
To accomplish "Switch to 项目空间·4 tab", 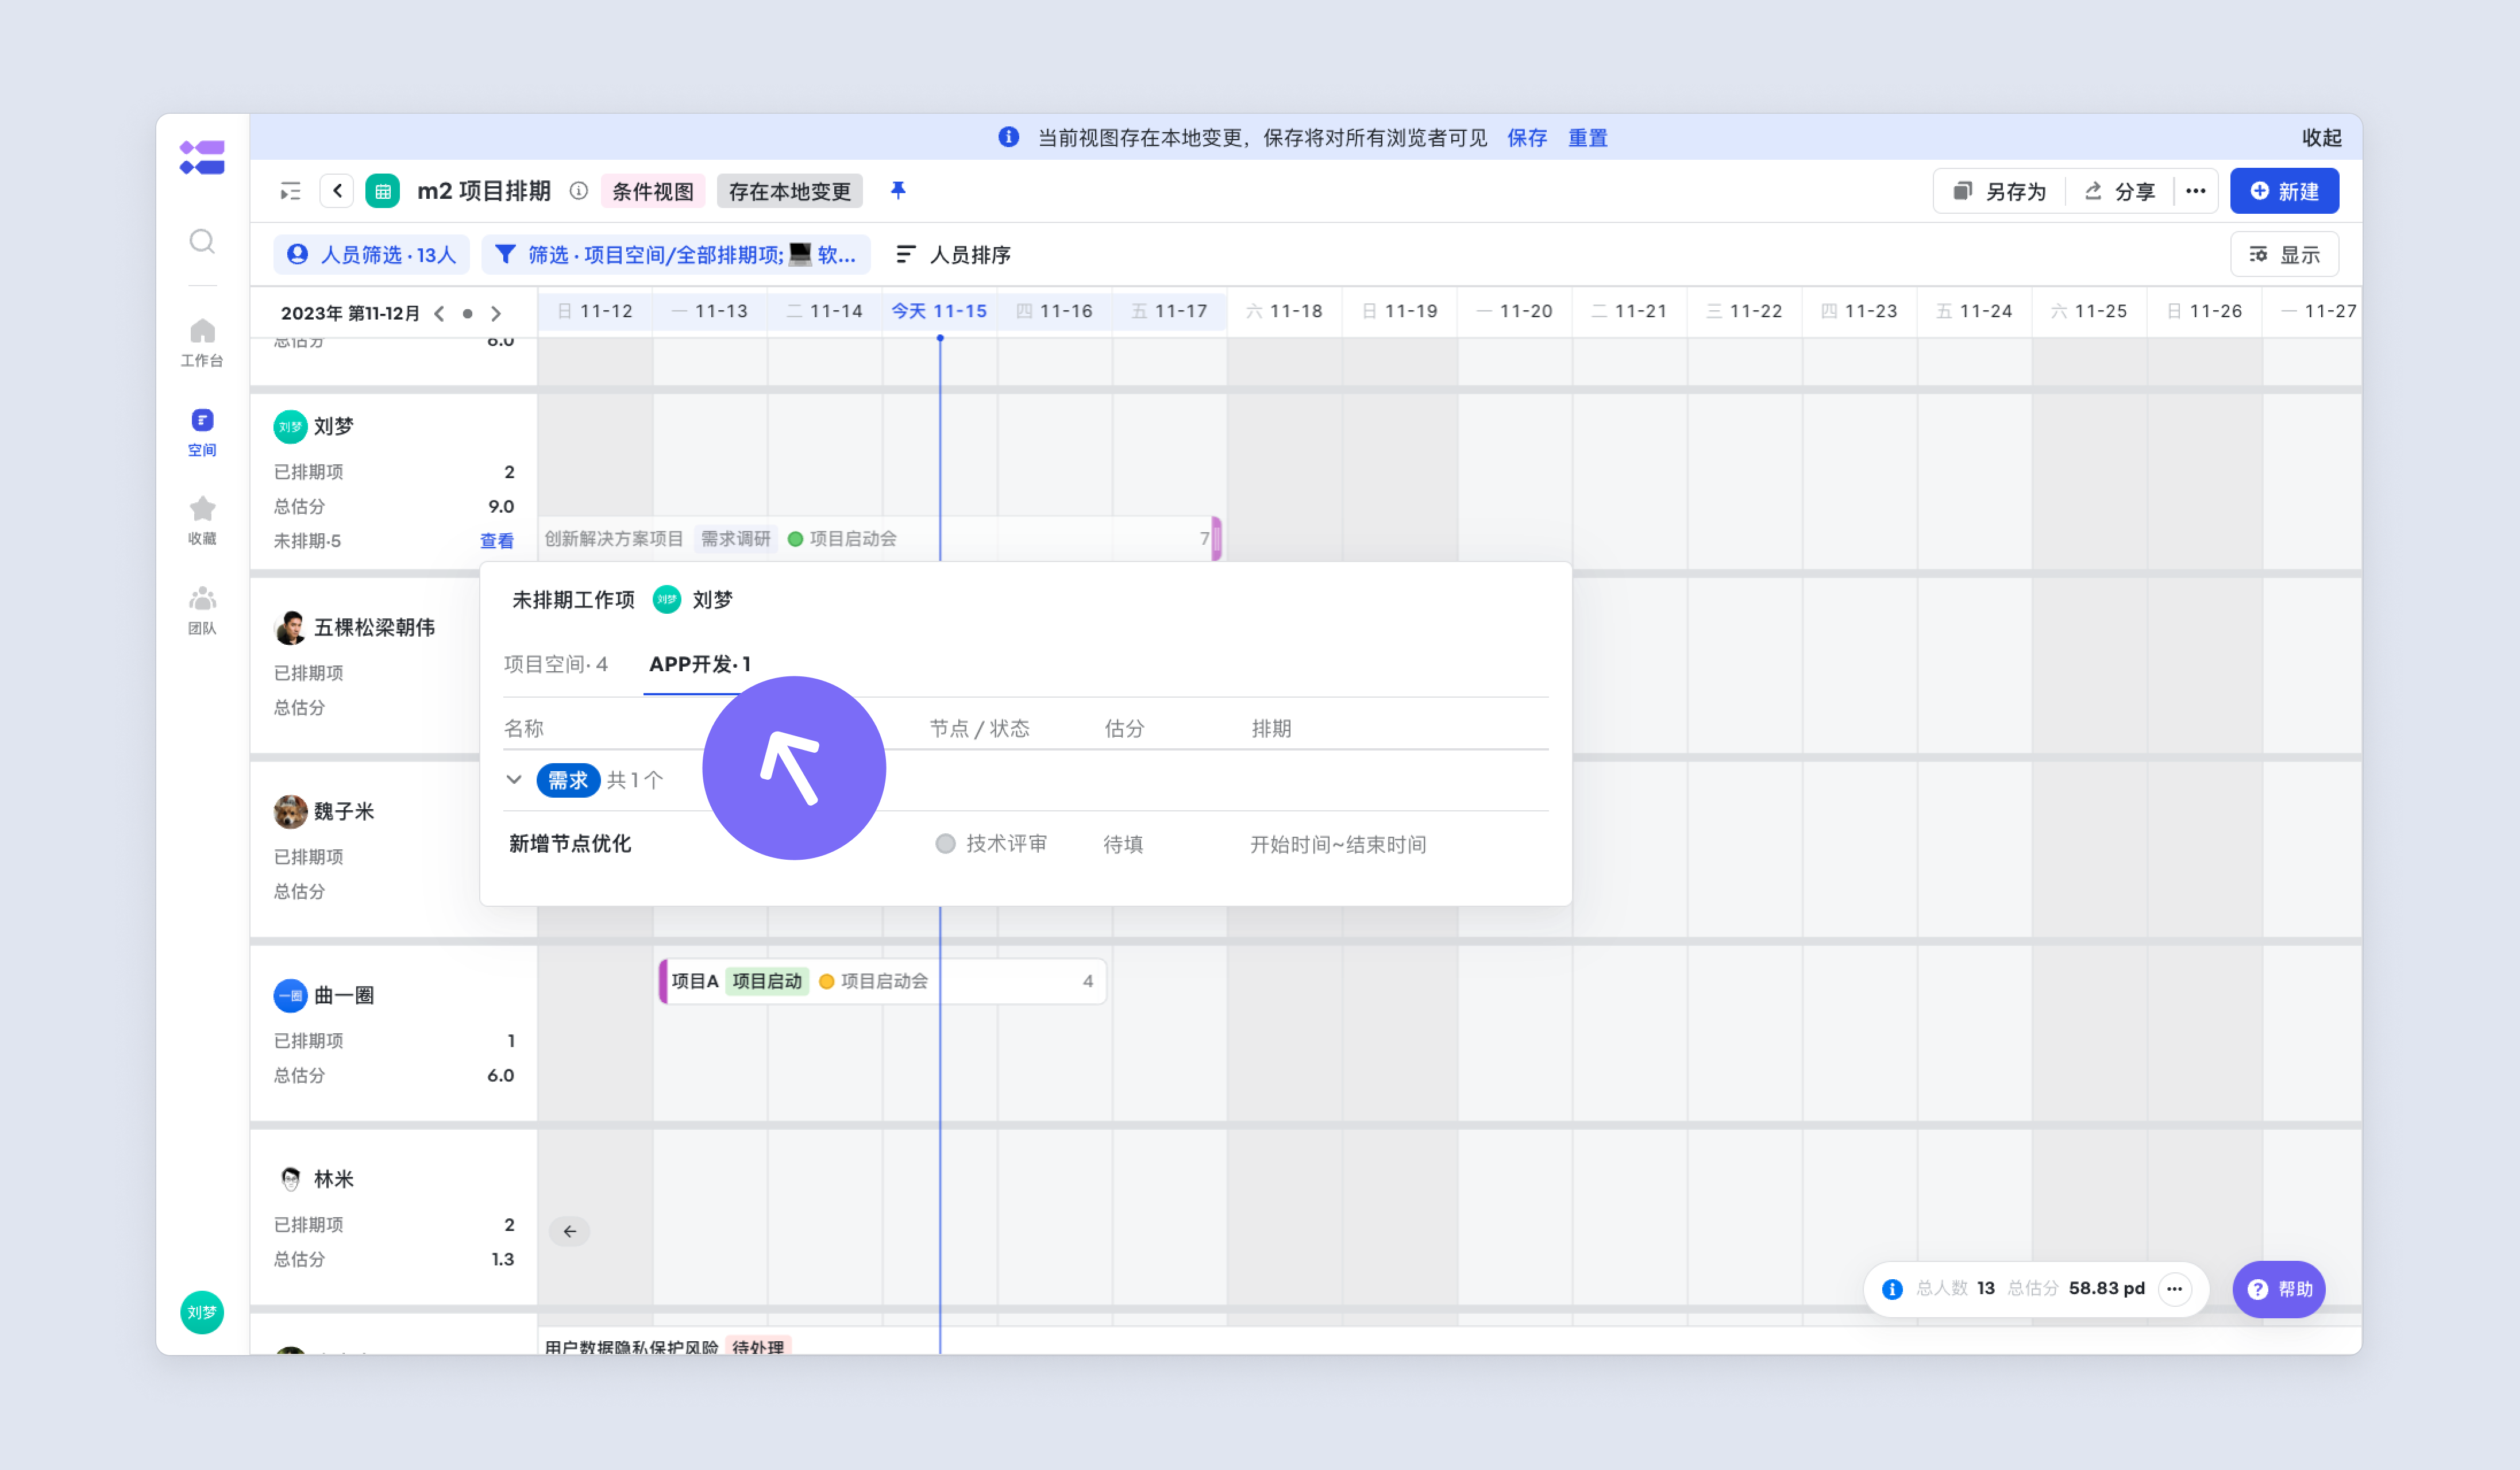I will (556, 664).
